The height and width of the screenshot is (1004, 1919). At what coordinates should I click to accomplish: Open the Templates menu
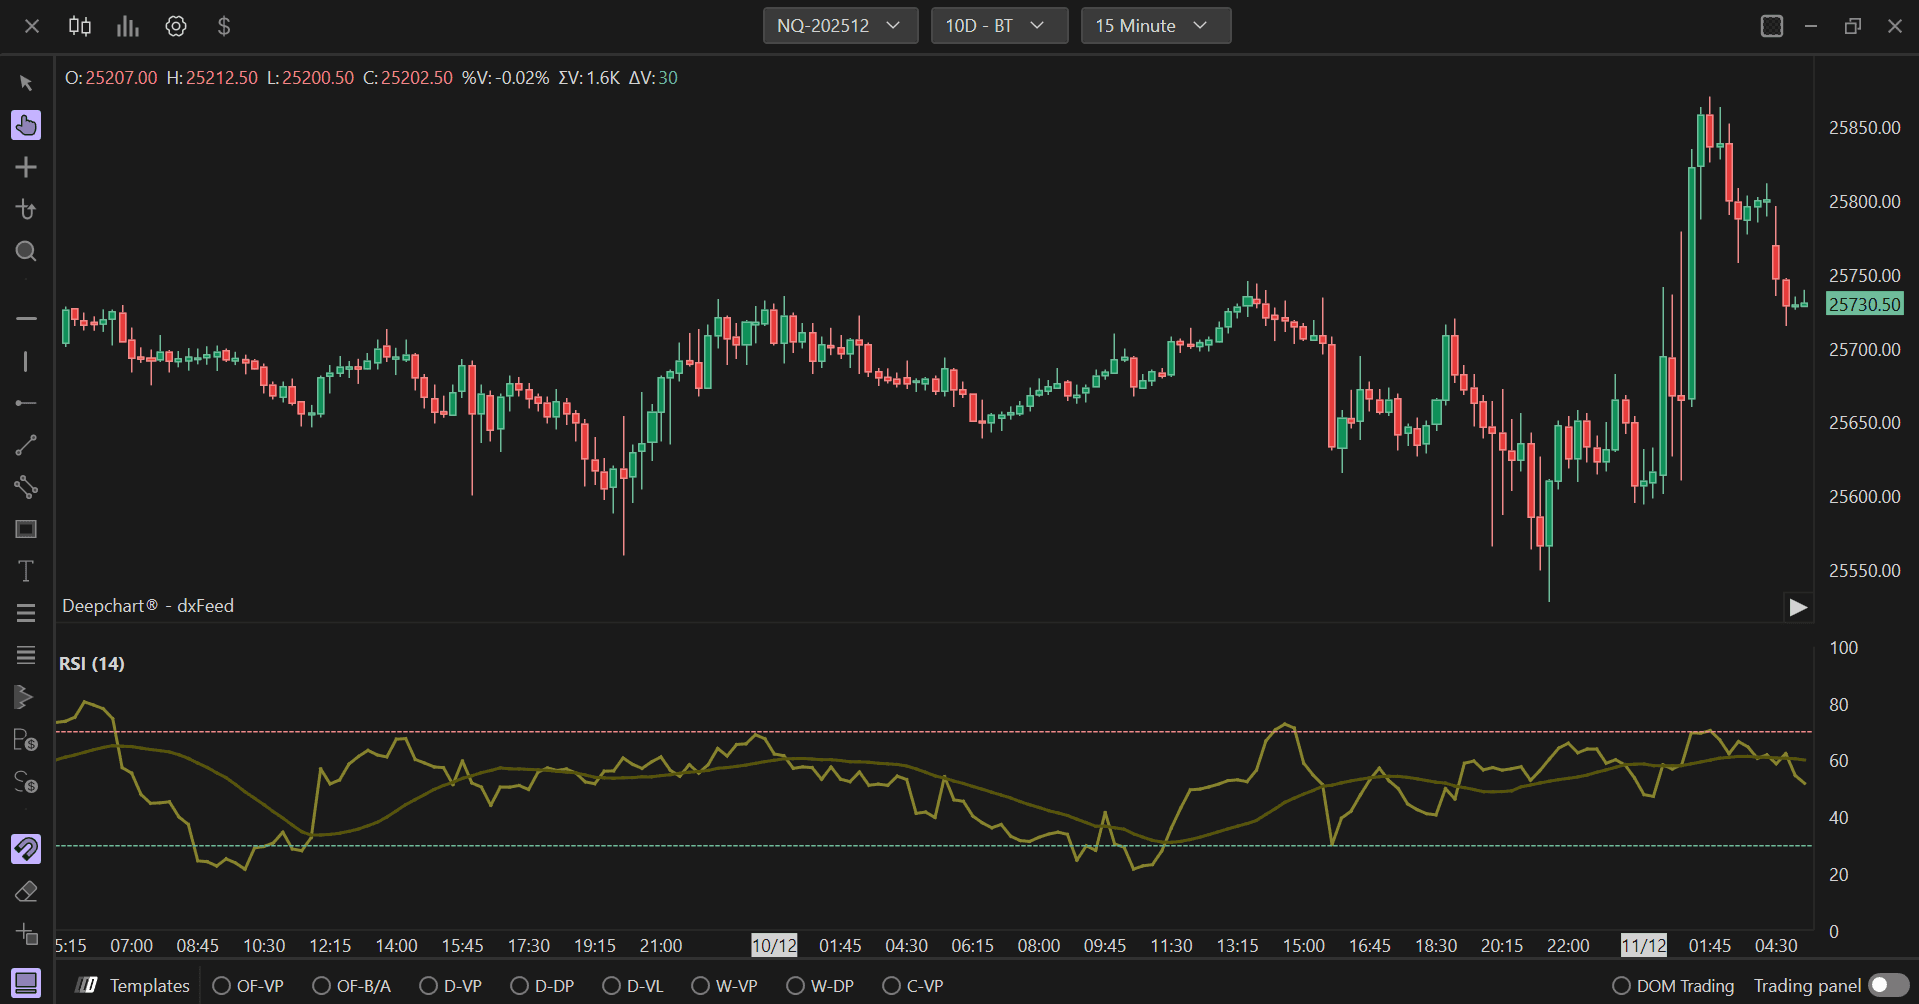133,986
